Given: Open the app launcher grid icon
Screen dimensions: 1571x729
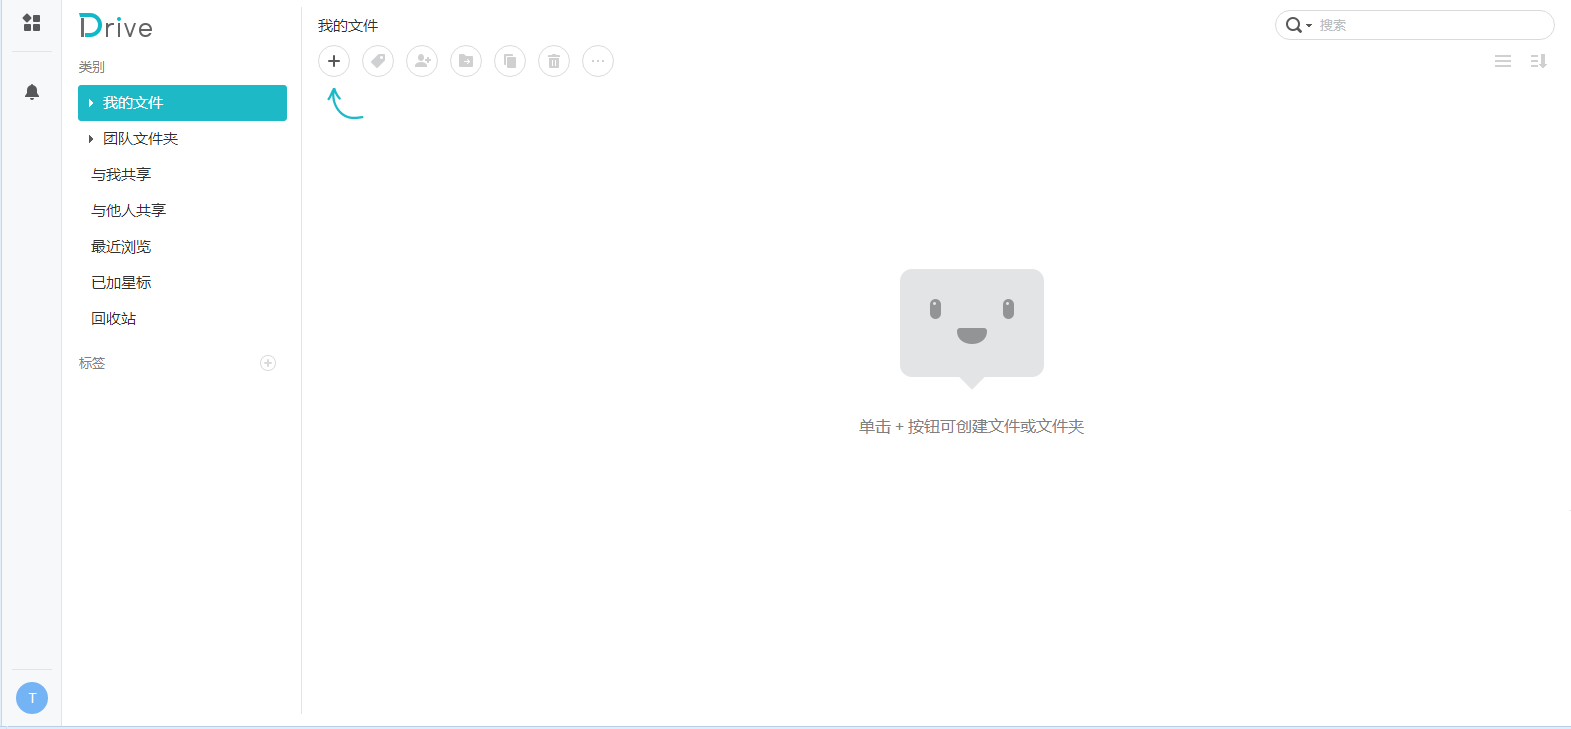Looking at the screenshot, I should 32,23.
